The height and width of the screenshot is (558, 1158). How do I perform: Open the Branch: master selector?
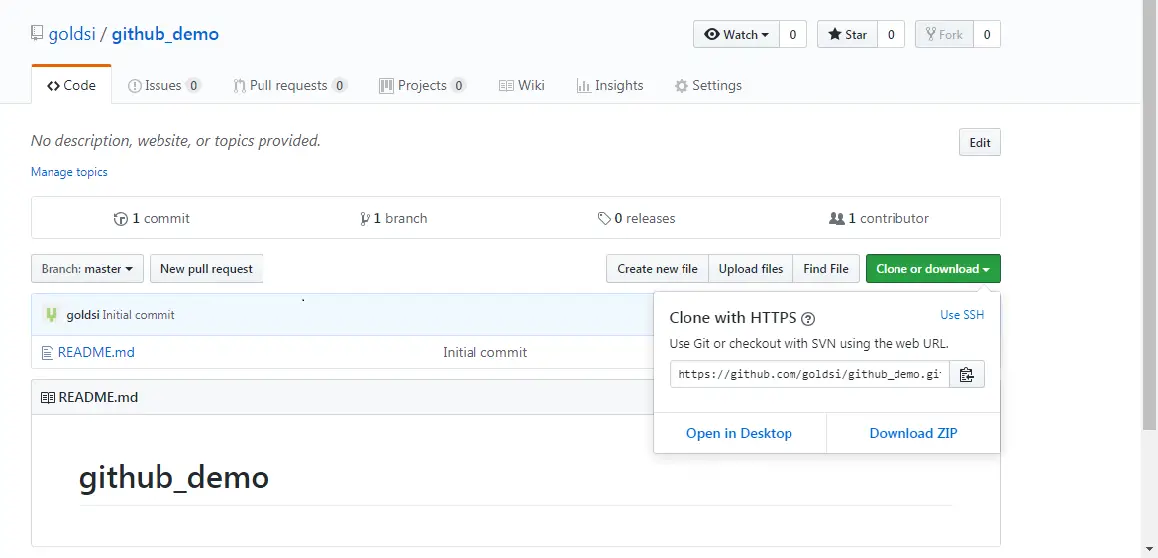(87, 269)
